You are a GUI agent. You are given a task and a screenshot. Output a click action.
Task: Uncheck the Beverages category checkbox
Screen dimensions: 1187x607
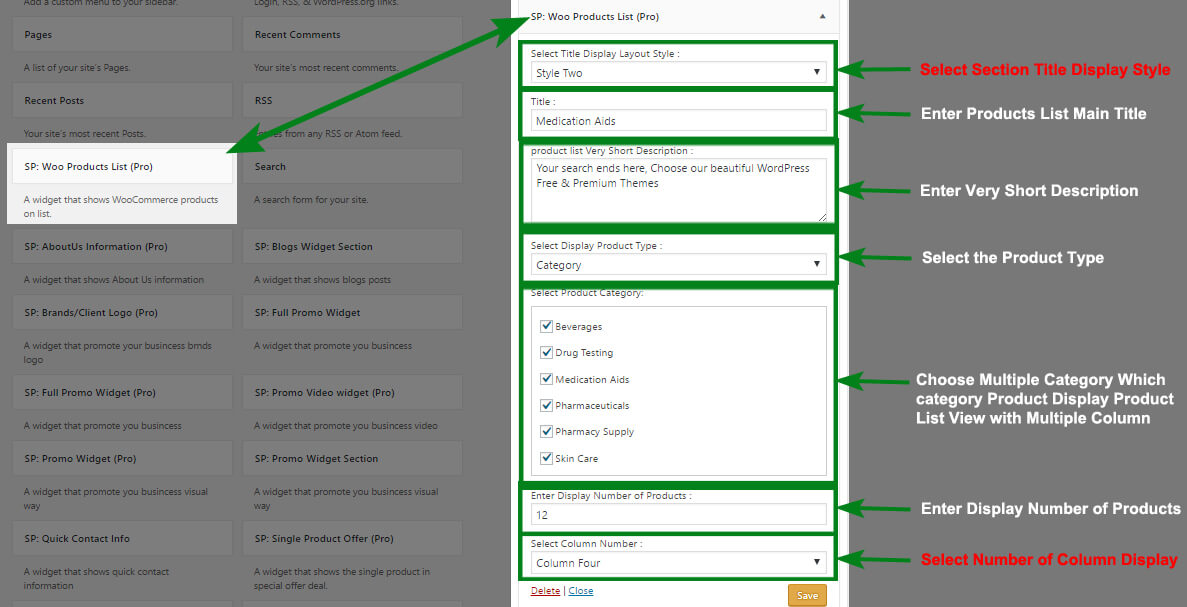coord(546,326)
